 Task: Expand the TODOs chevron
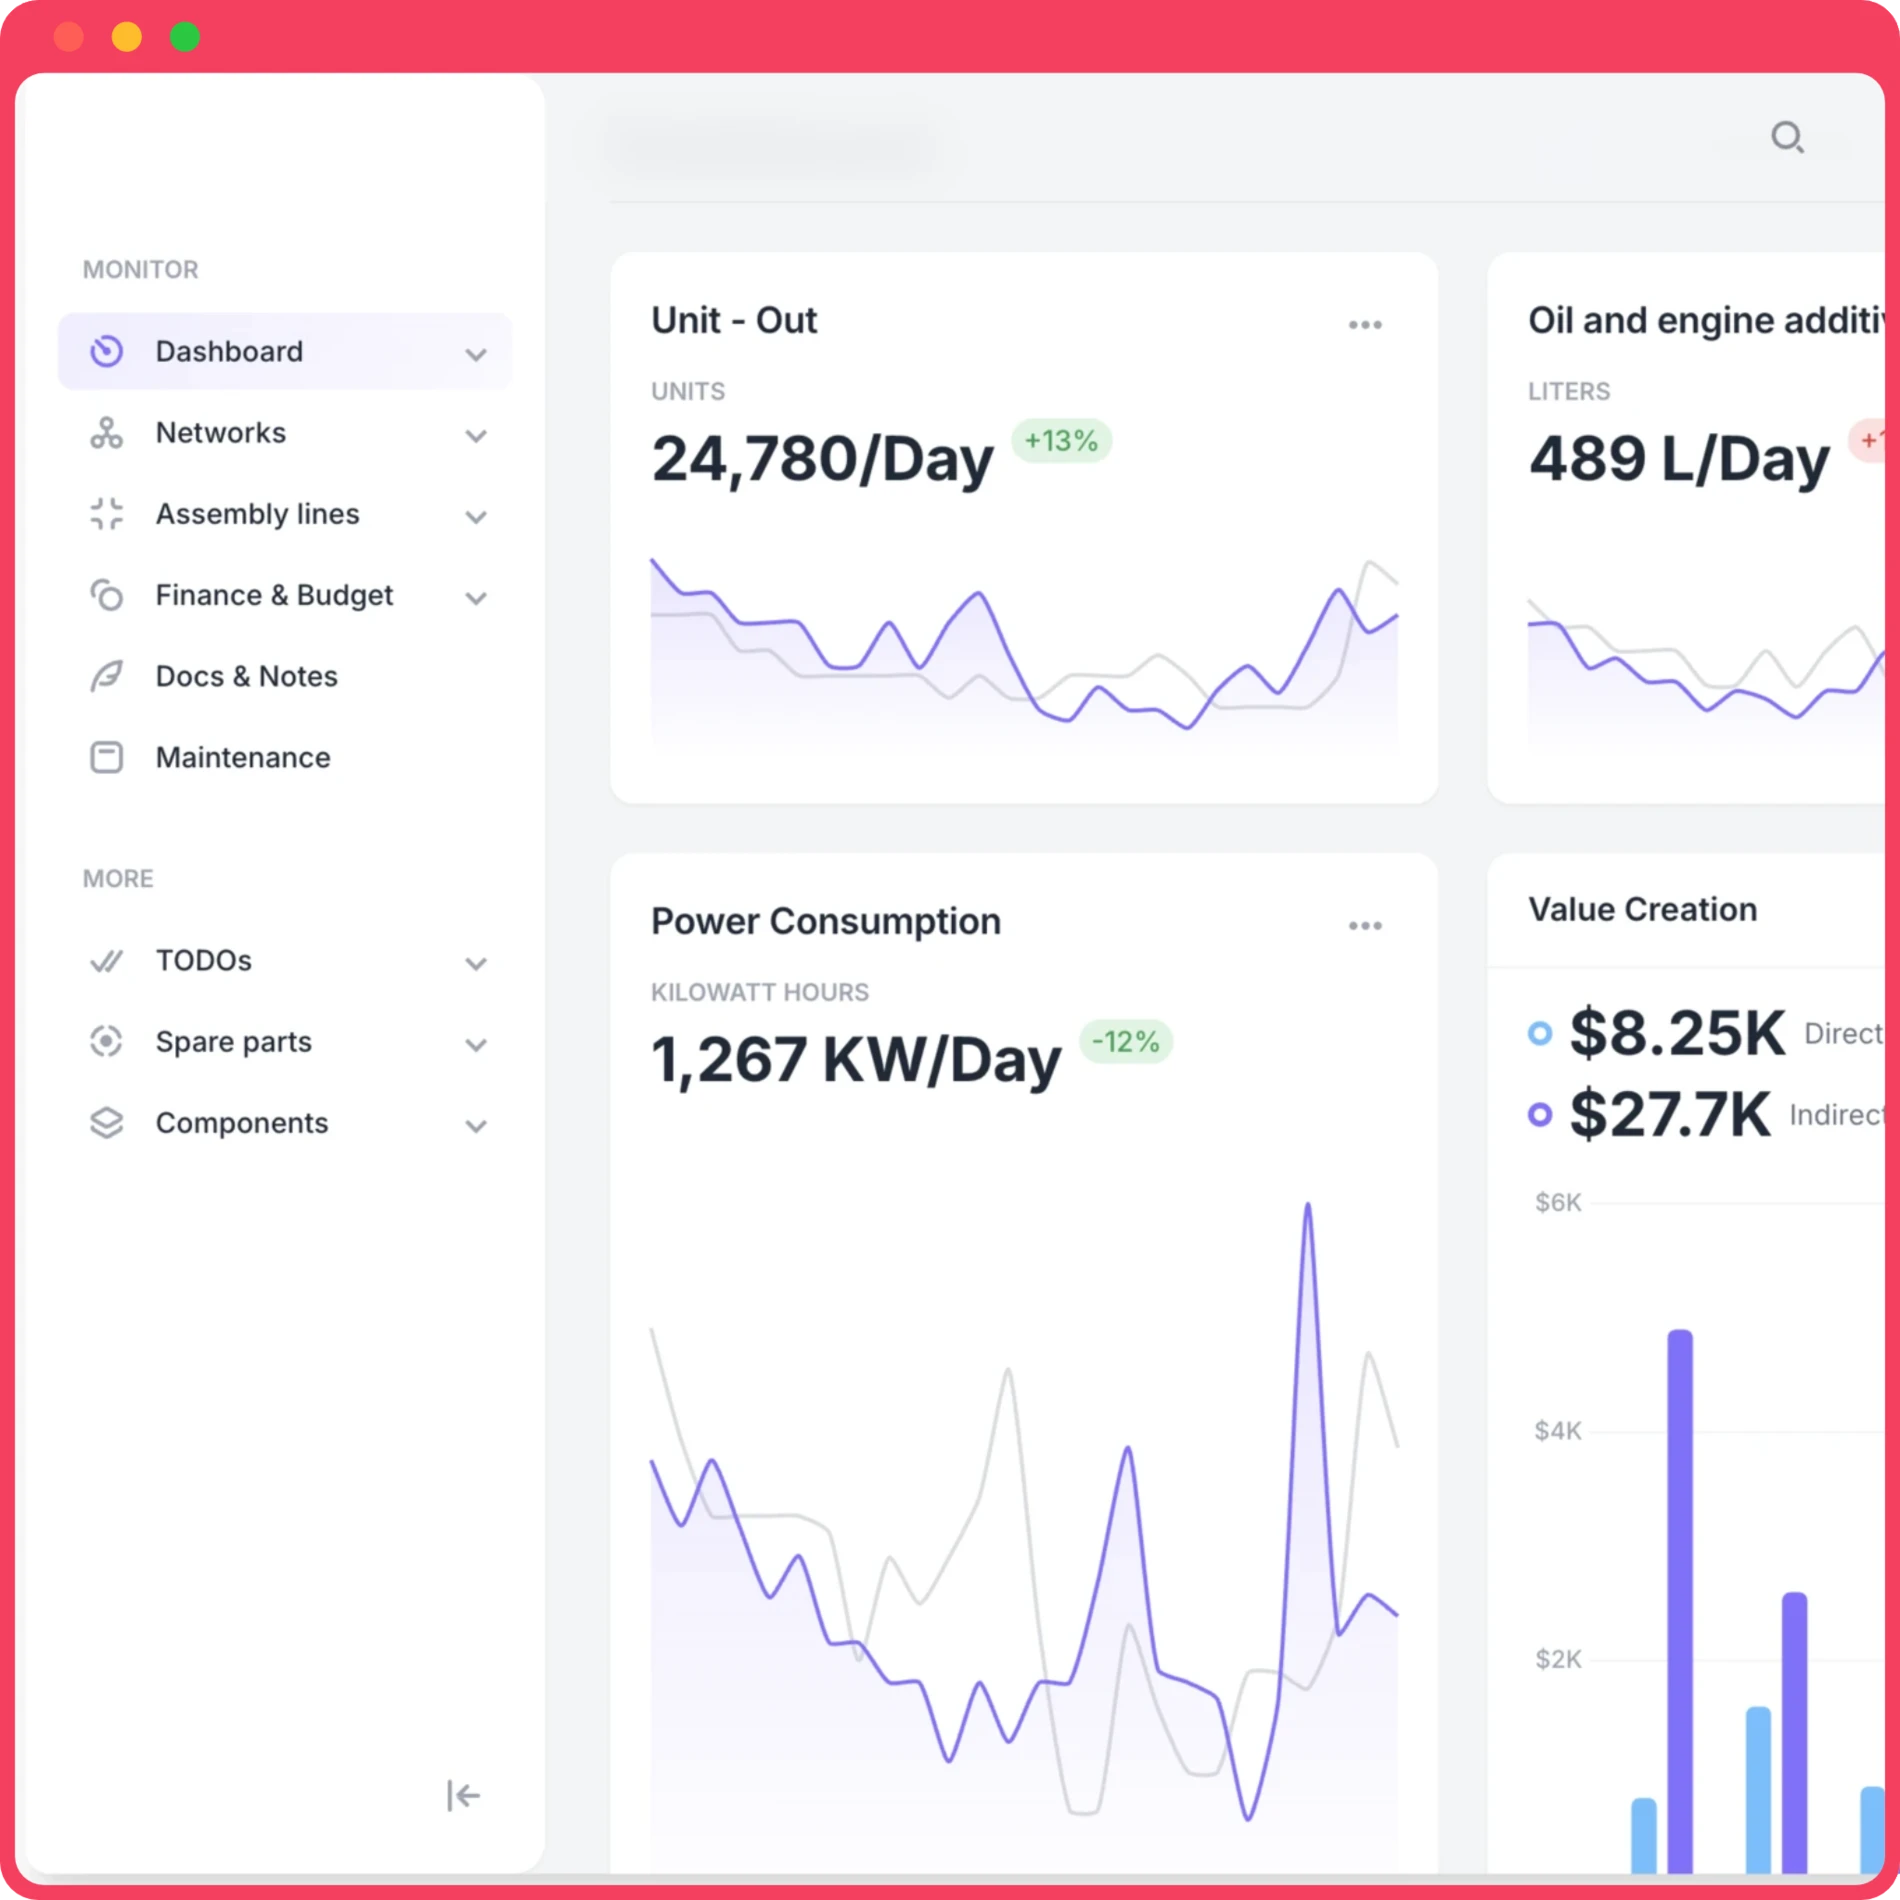click(x=476, y=963)
